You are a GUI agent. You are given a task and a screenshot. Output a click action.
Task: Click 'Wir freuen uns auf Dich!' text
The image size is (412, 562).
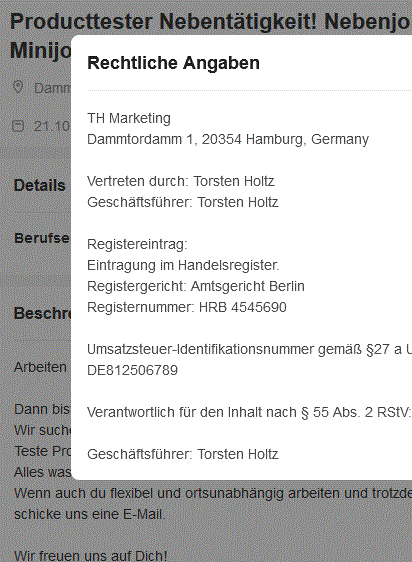tap(91, 556)
